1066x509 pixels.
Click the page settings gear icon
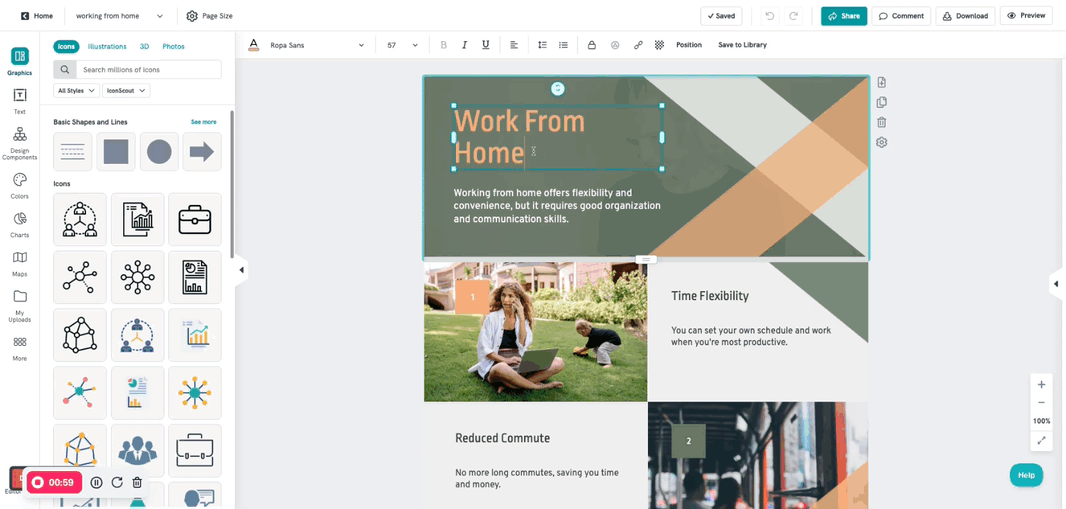coord(882,142)
